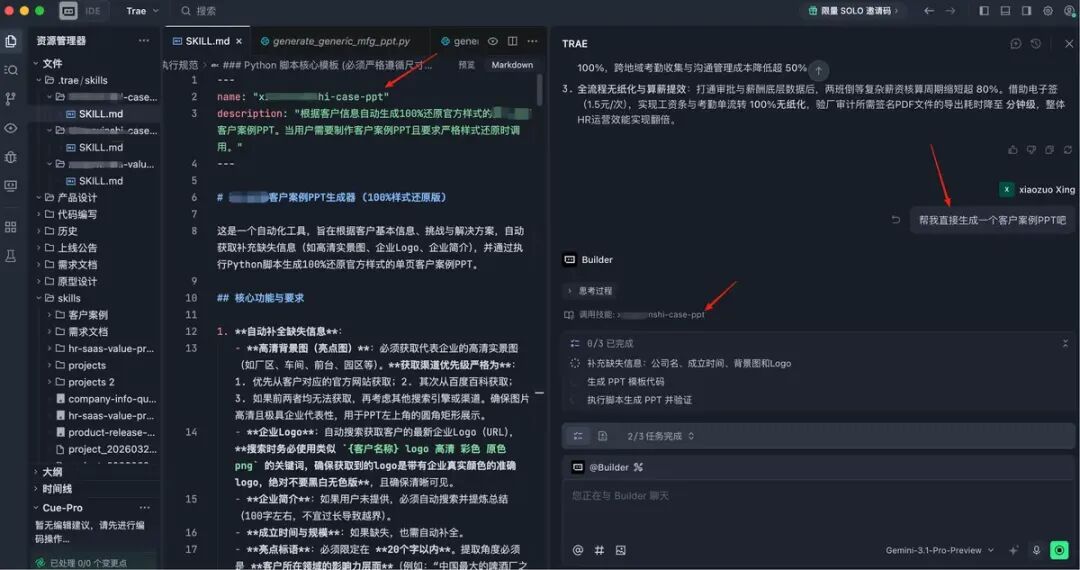The width and height of the screenshot is (1080, 570).
Task: Open chat history in the TRAE panel
Action: (x=1036, y=44)
